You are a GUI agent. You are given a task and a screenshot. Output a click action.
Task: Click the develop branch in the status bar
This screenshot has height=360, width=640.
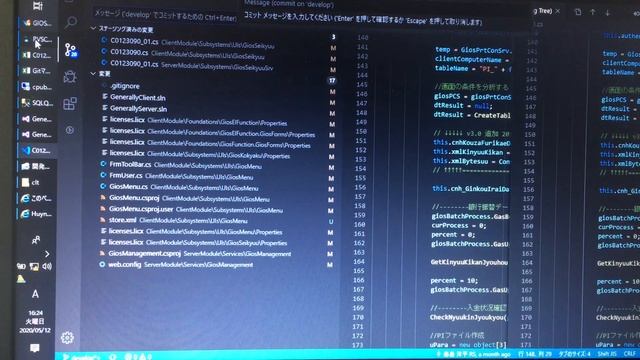pos(82,356)
